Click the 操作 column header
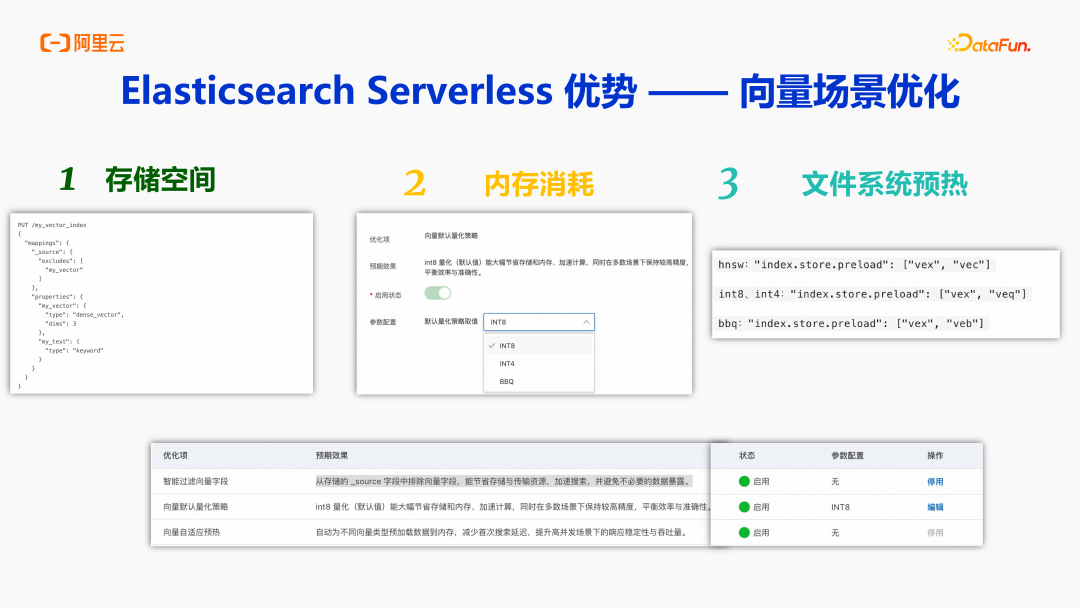The height and width of the screenshot is (608, 1080). (x=935, y=456)
